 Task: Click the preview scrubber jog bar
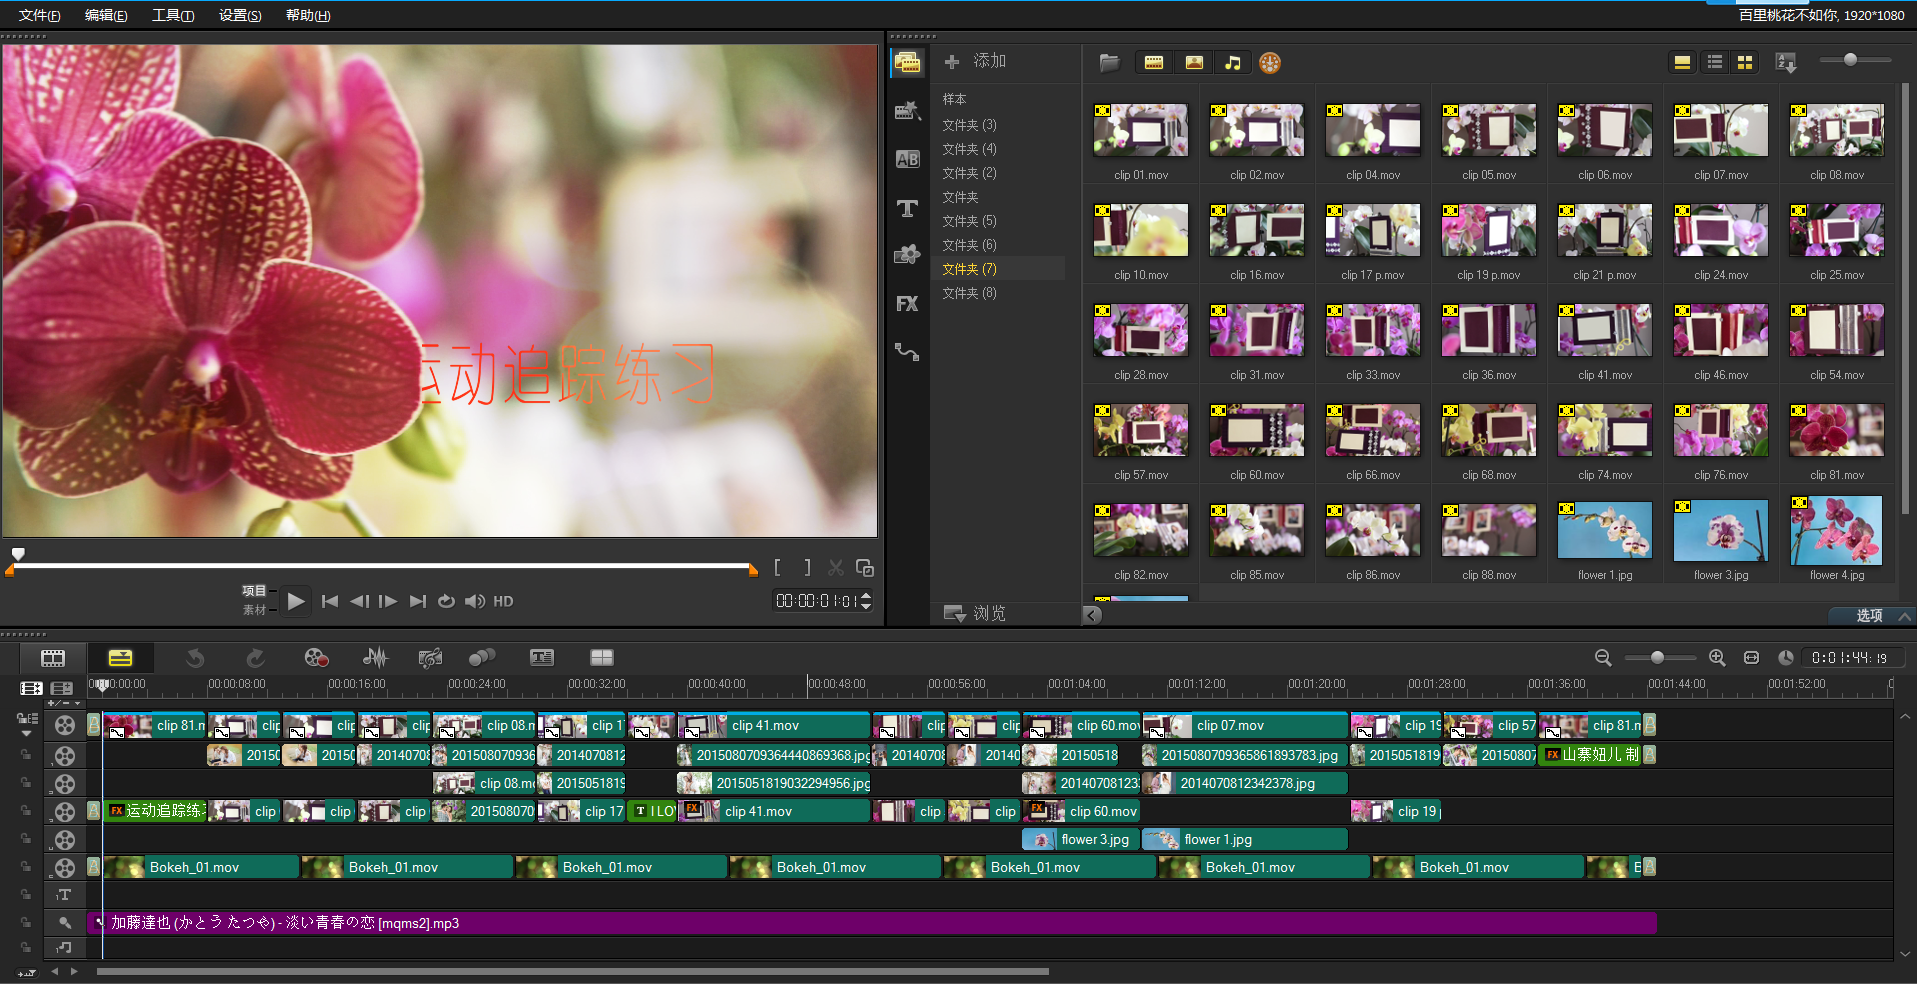(381, 565)
